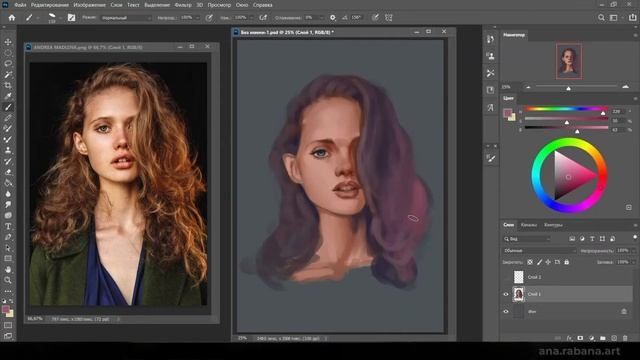Open the brush settings panel toggle icon

click(x=71, y=18)
